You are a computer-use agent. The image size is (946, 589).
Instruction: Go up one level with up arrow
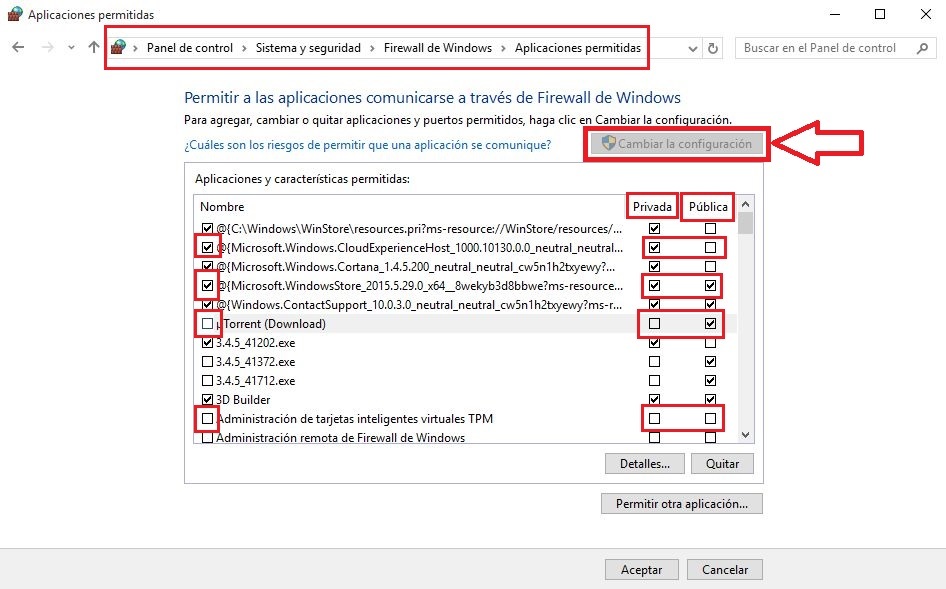94,47
